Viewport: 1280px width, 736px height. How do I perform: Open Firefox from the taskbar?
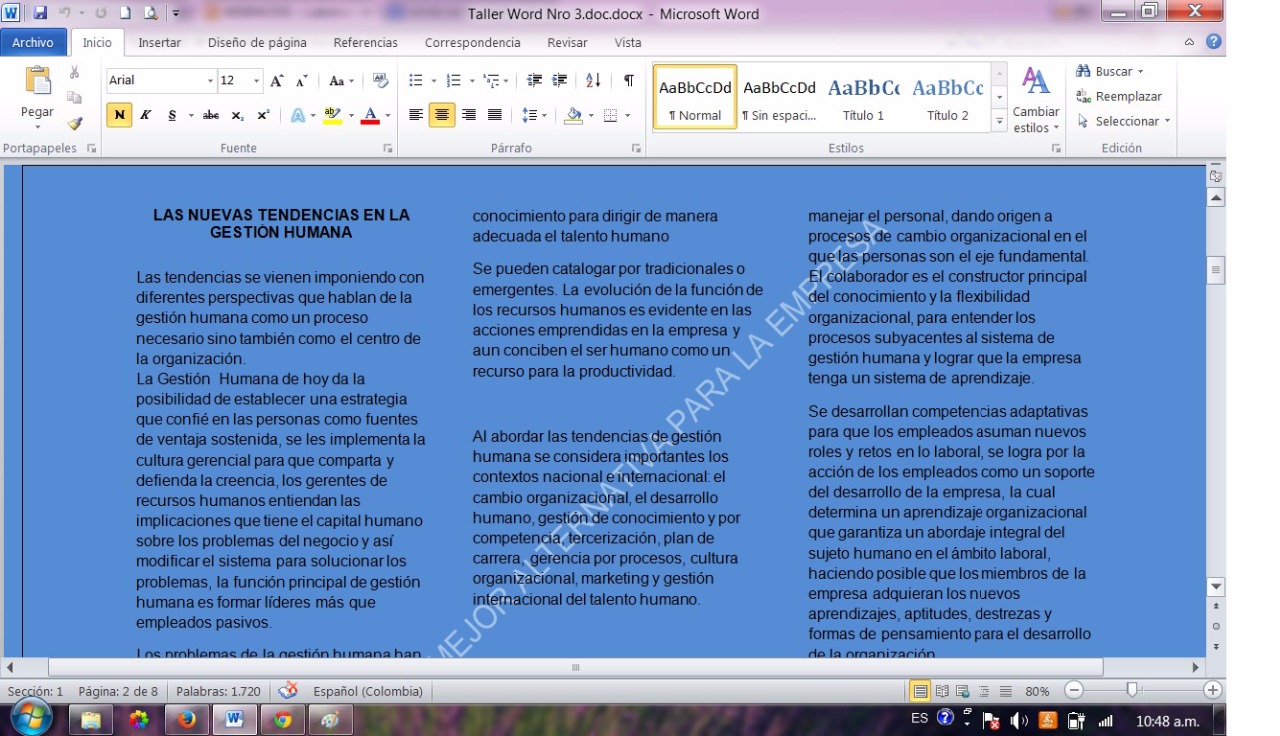(185, 719)
